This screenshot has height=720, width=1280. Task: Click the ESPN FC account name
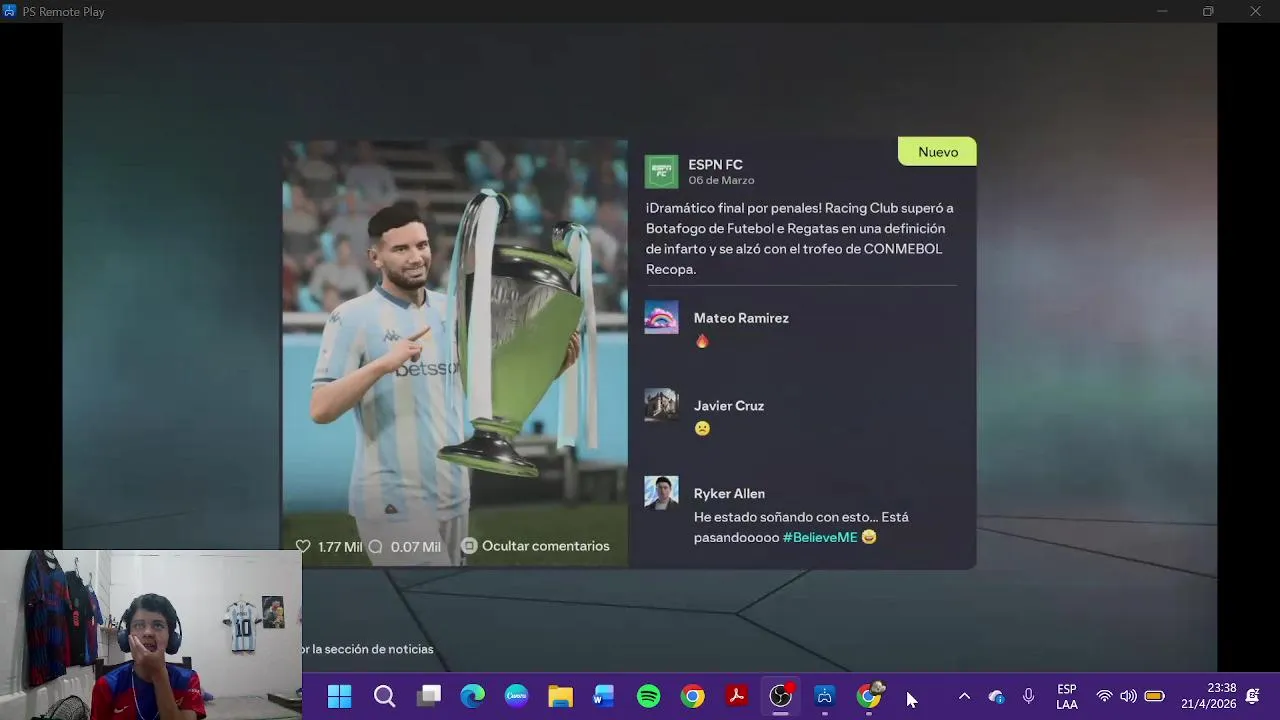tap(715, 165)
